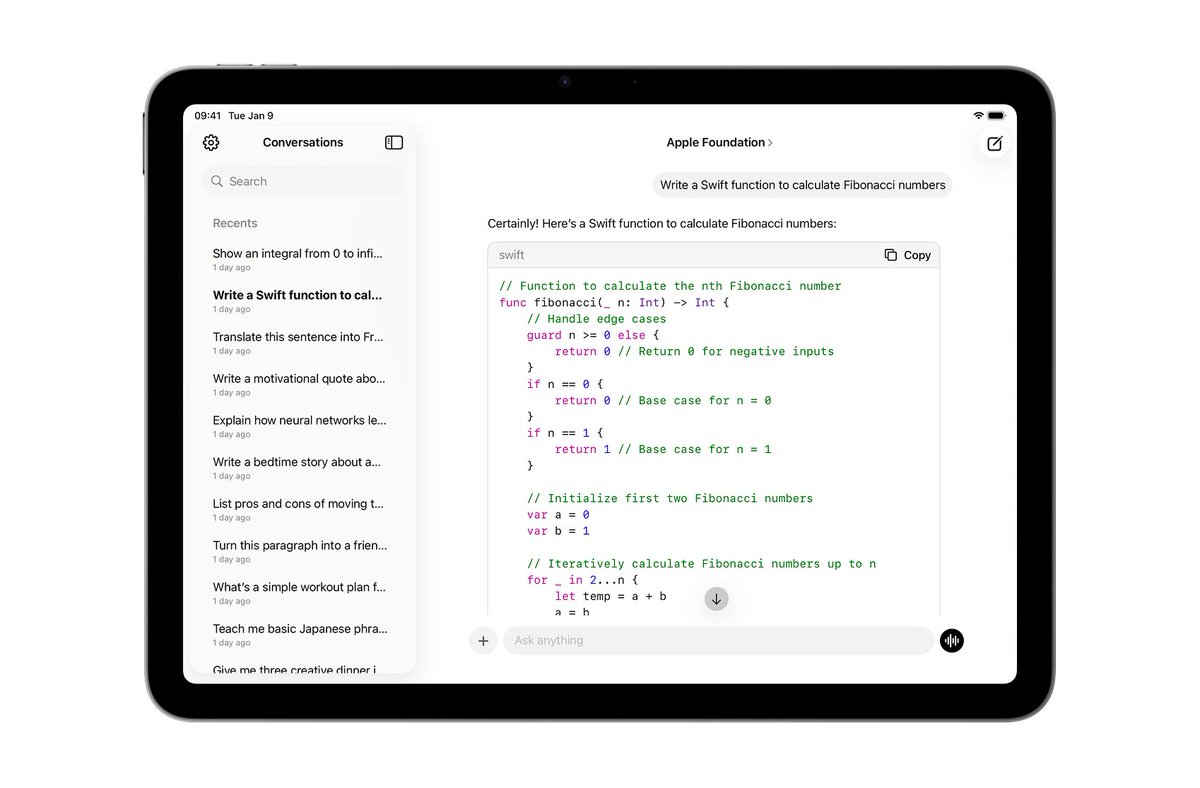Open settings with the gear icon

(211, 143)
